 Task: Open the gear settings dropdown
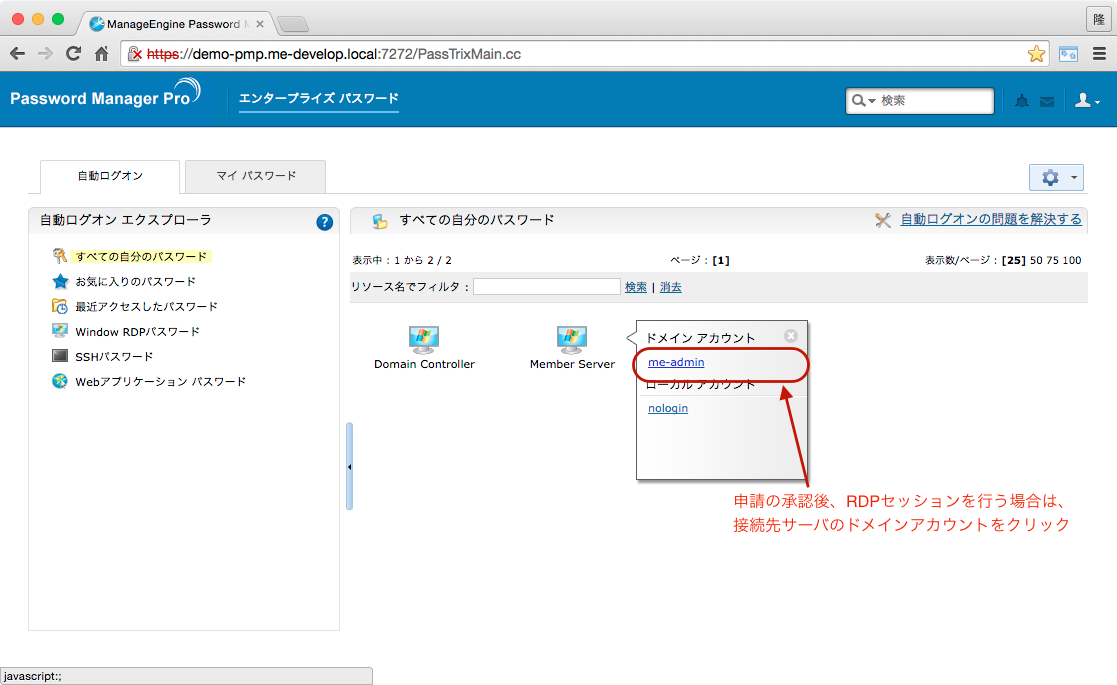[x=1056, y=177]
